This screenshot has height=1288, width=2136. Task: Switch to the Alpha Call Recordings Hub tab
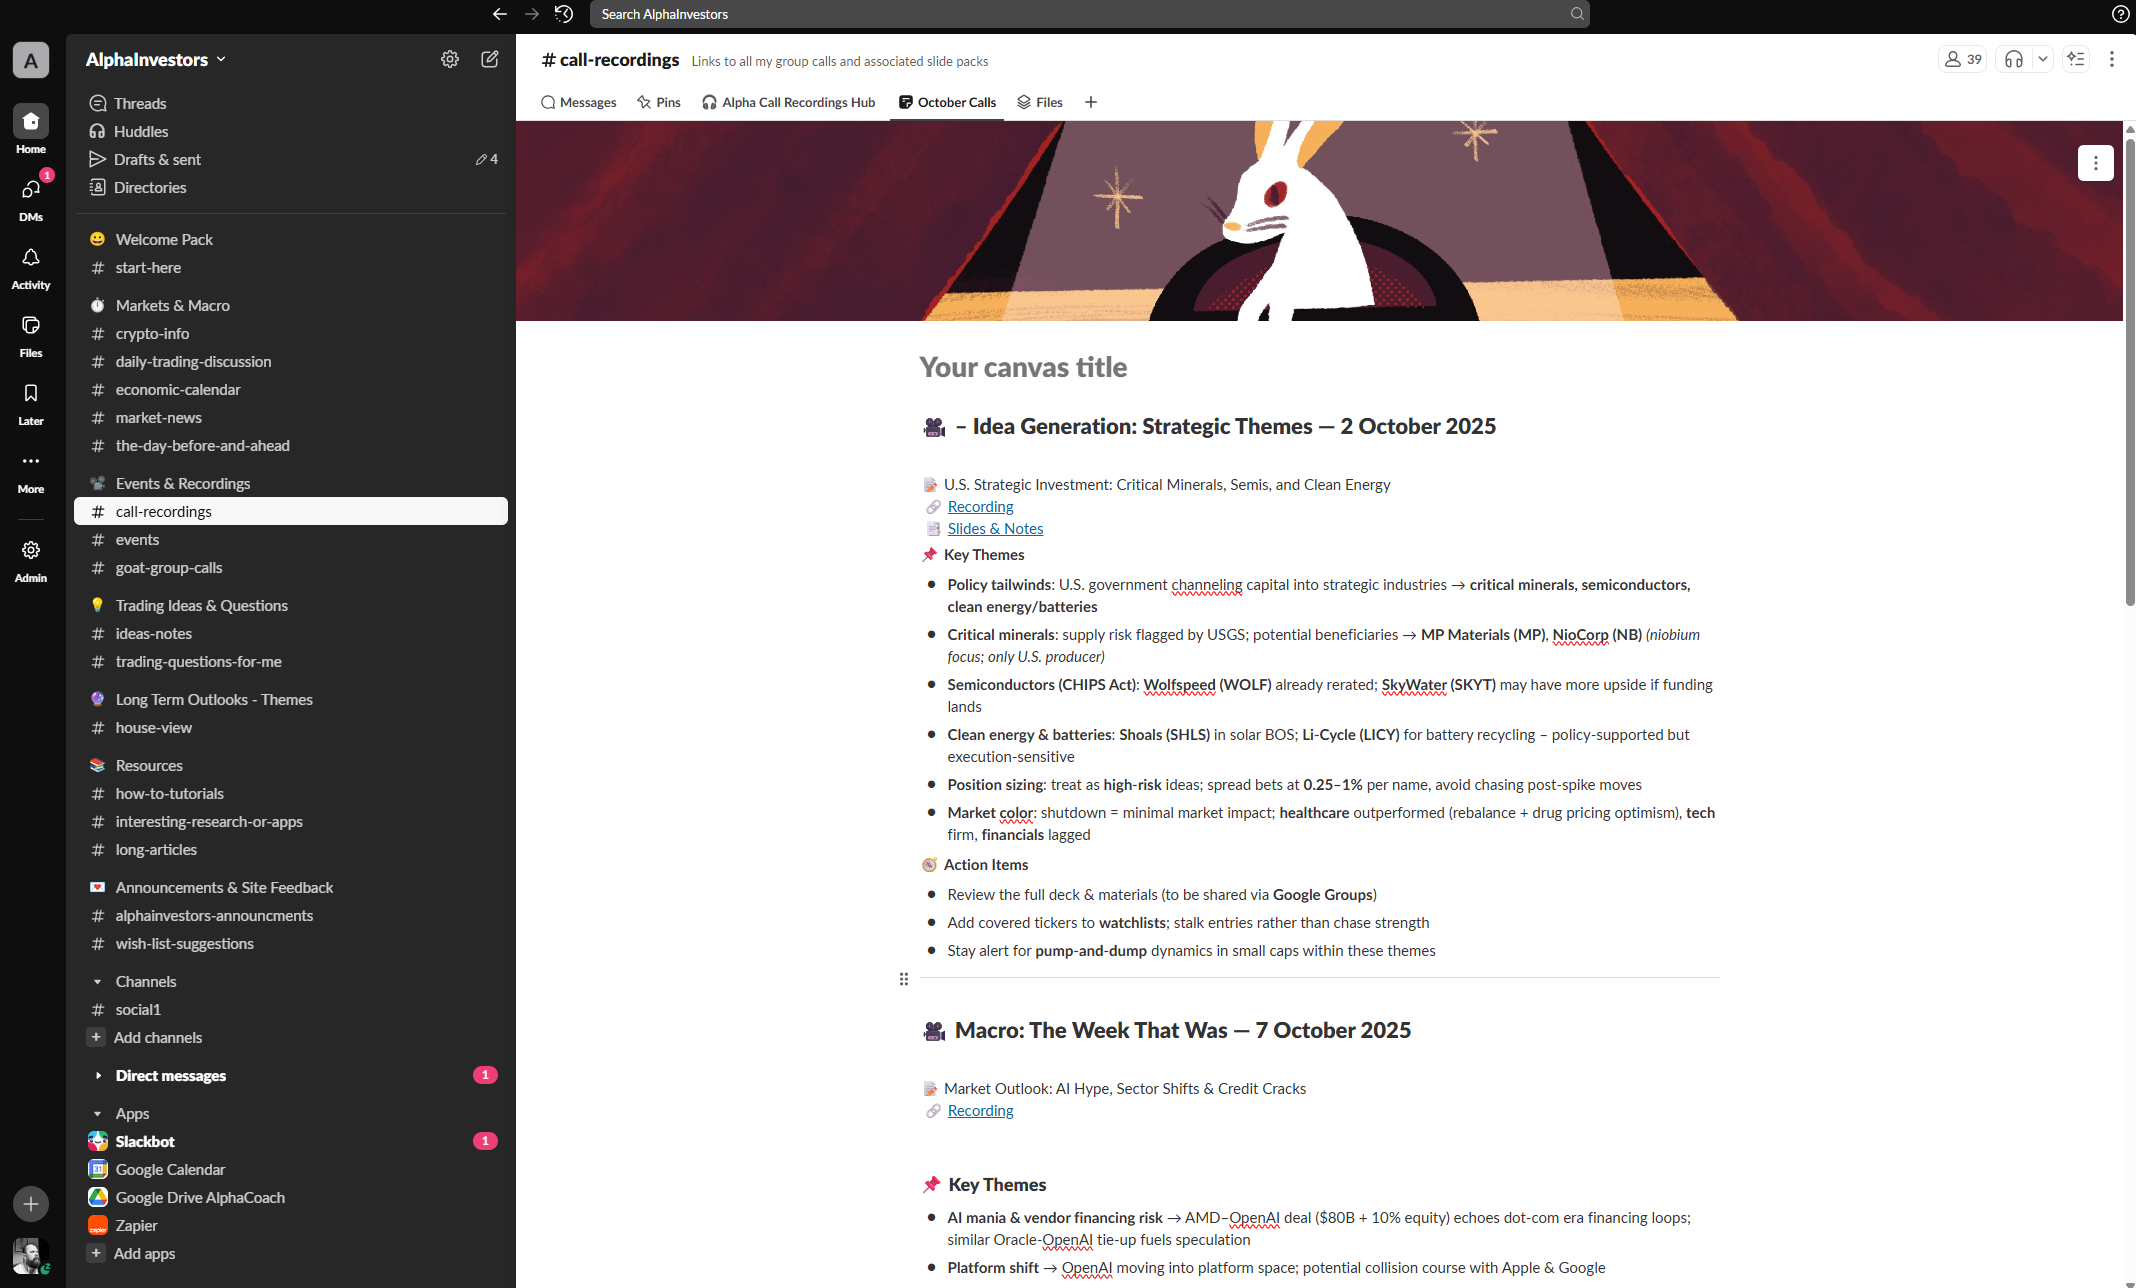tap(788, 102)
